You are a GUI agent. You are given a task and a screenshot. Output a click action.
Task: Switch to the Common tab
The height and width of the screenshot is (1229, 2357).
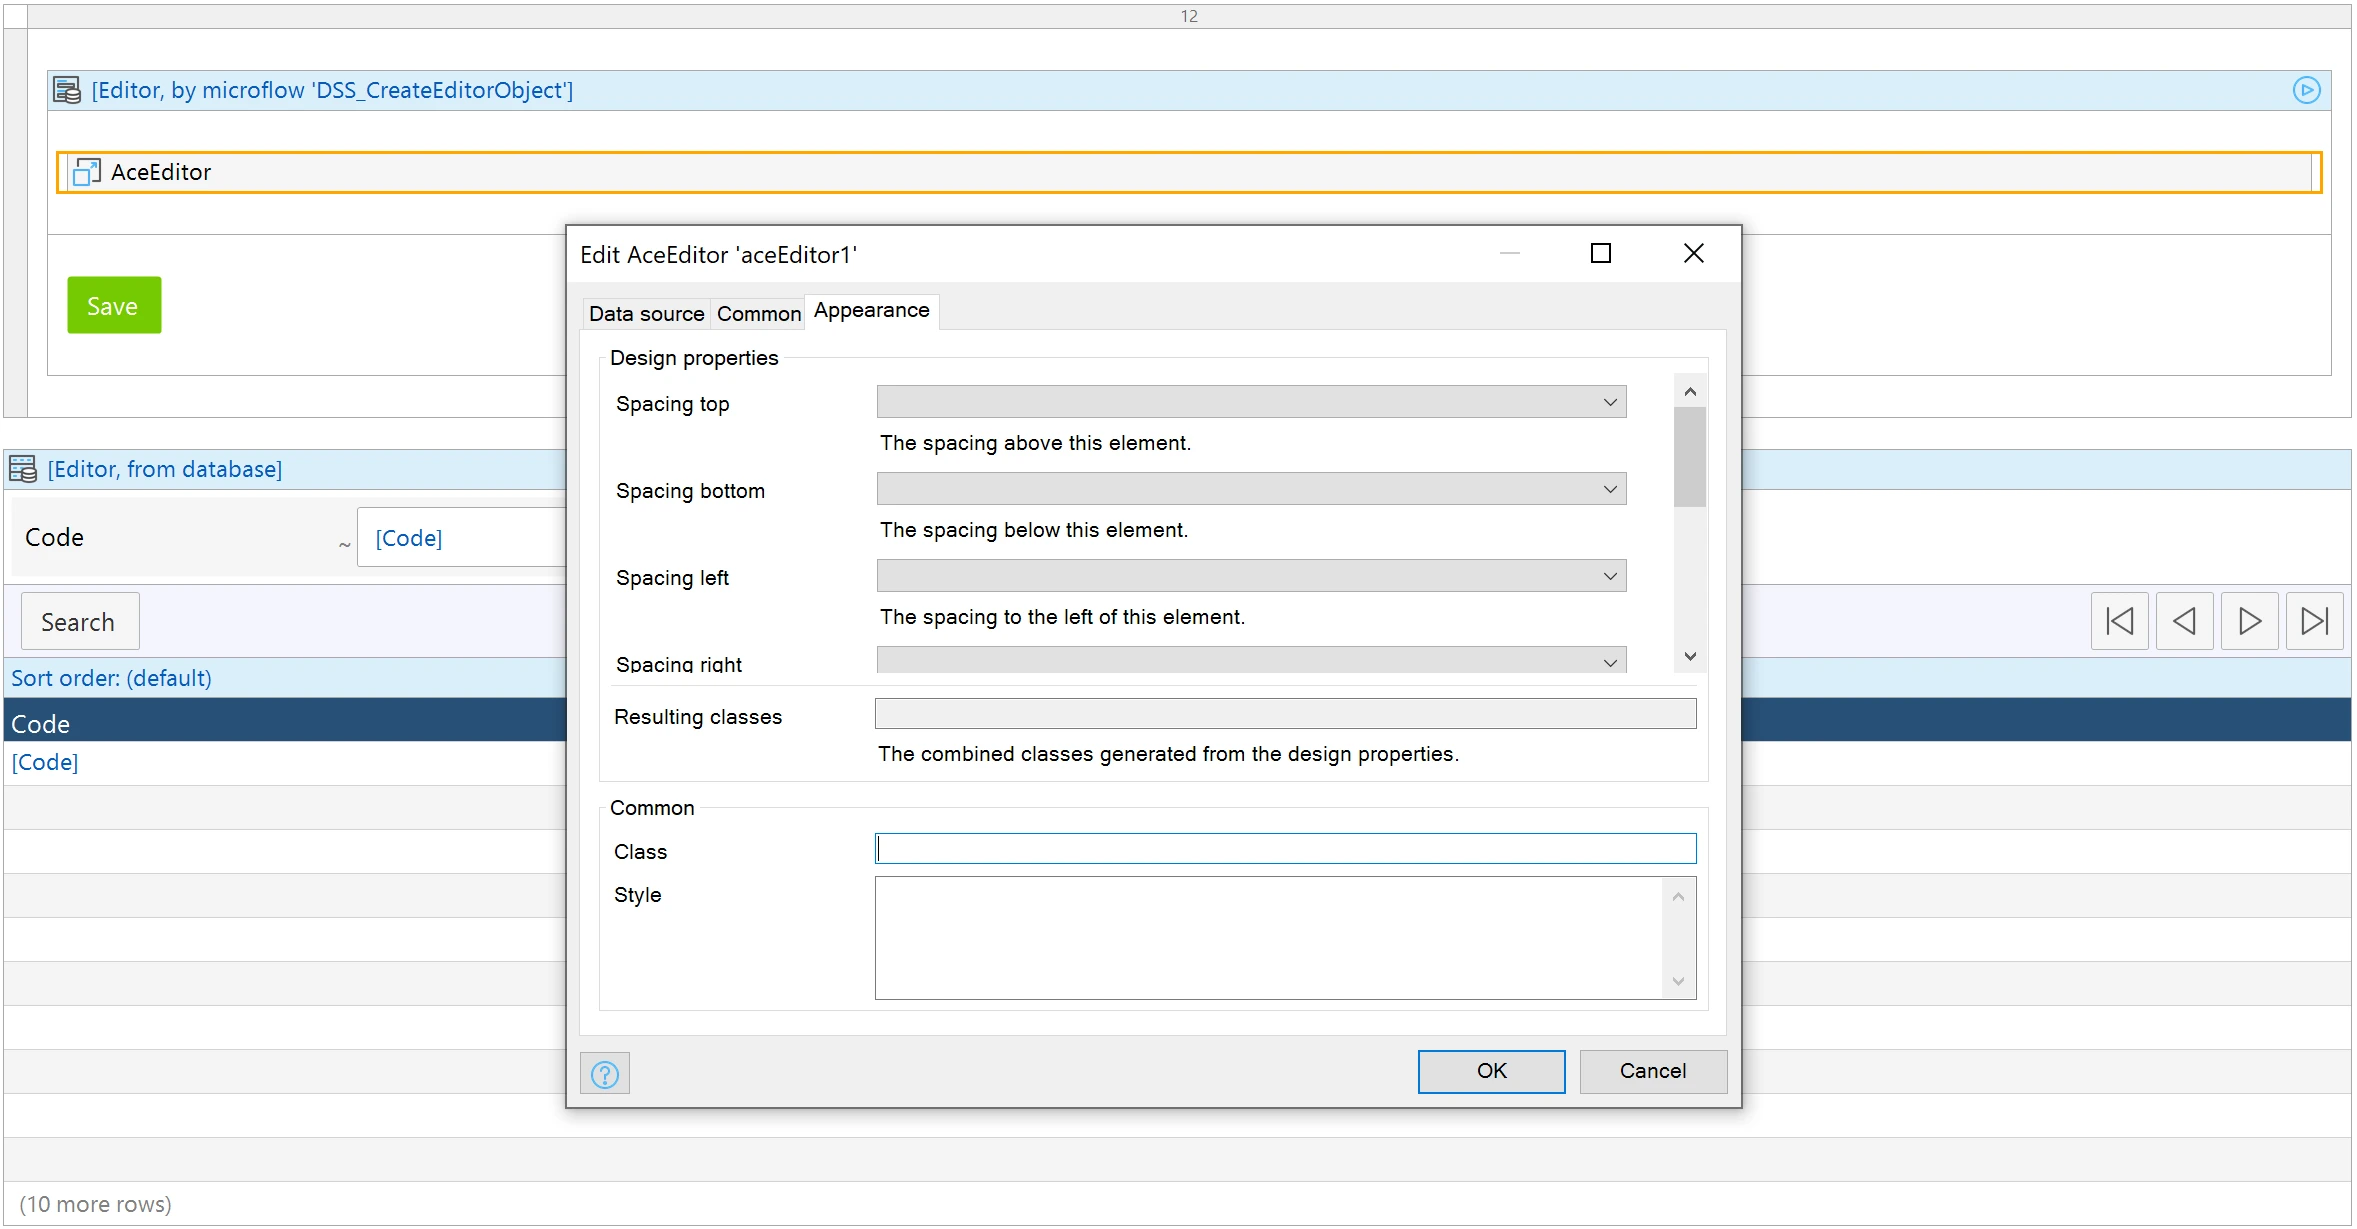(x=758, y=314)
